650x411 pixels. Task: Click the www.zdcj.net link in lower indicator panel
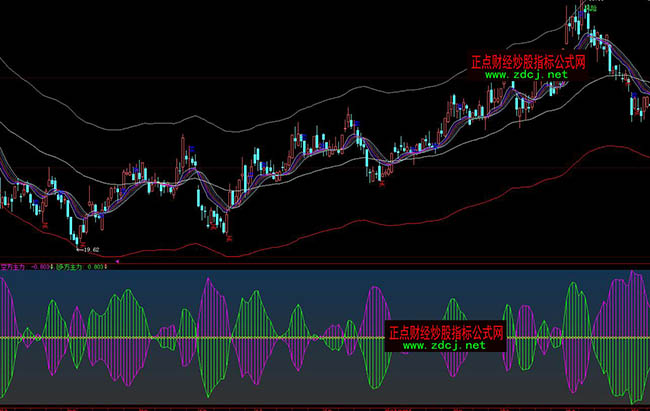pyautogui.click(x=443, y=345)
